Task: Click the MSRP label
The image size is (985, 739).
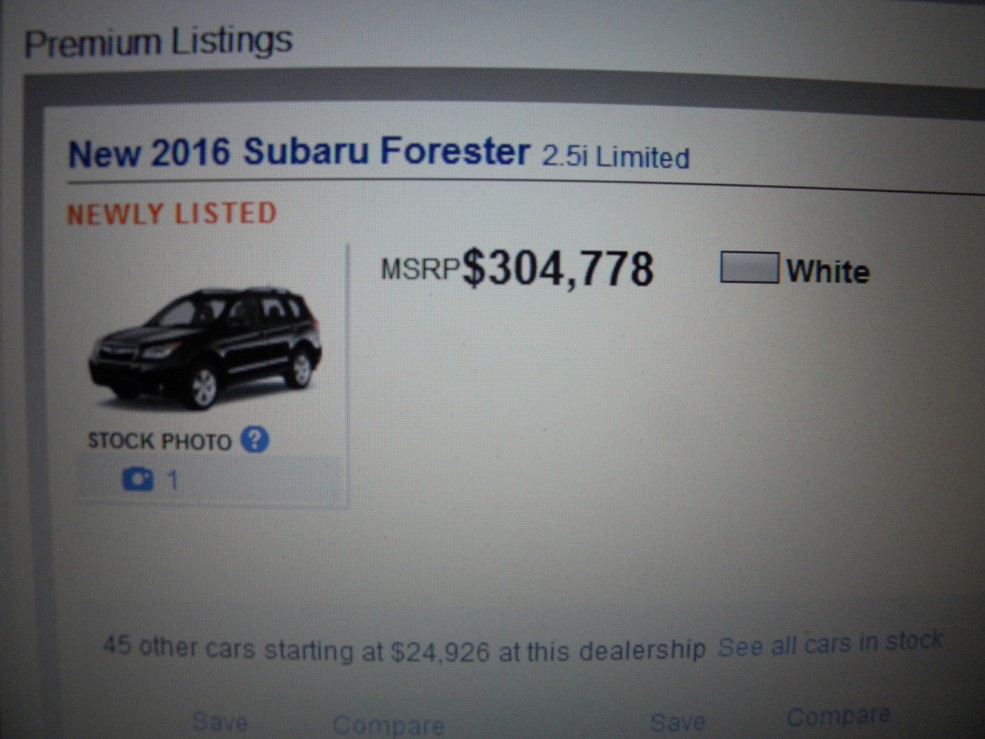Action: (x=421, y=269)
